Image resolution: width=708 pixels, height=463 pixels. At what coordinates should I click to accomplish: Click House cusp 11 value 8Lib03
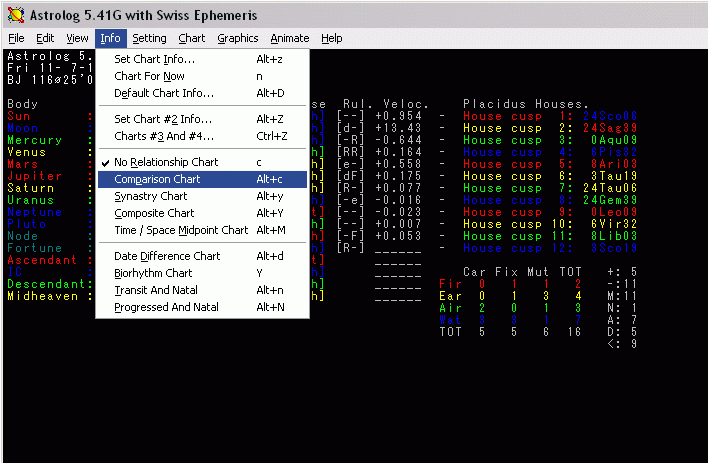(x=614, y=236)
